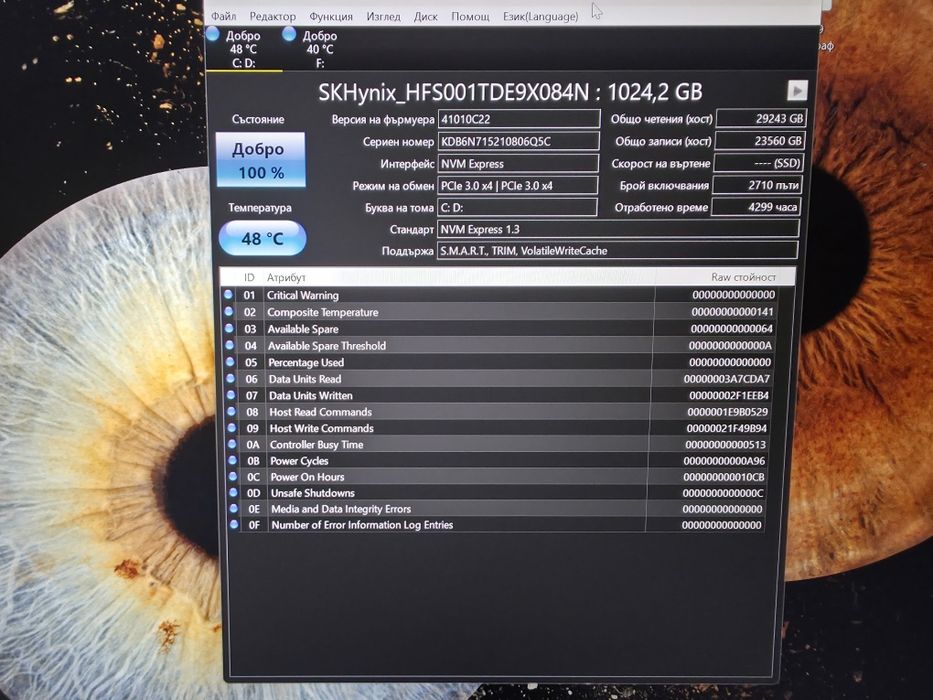The width and height of the screenshot is (933, 700).
Task: Click features field S.M.A.R.T., TRIM, VolatileWriteCache
Action: pyautogui.click(x=617, y=251)
